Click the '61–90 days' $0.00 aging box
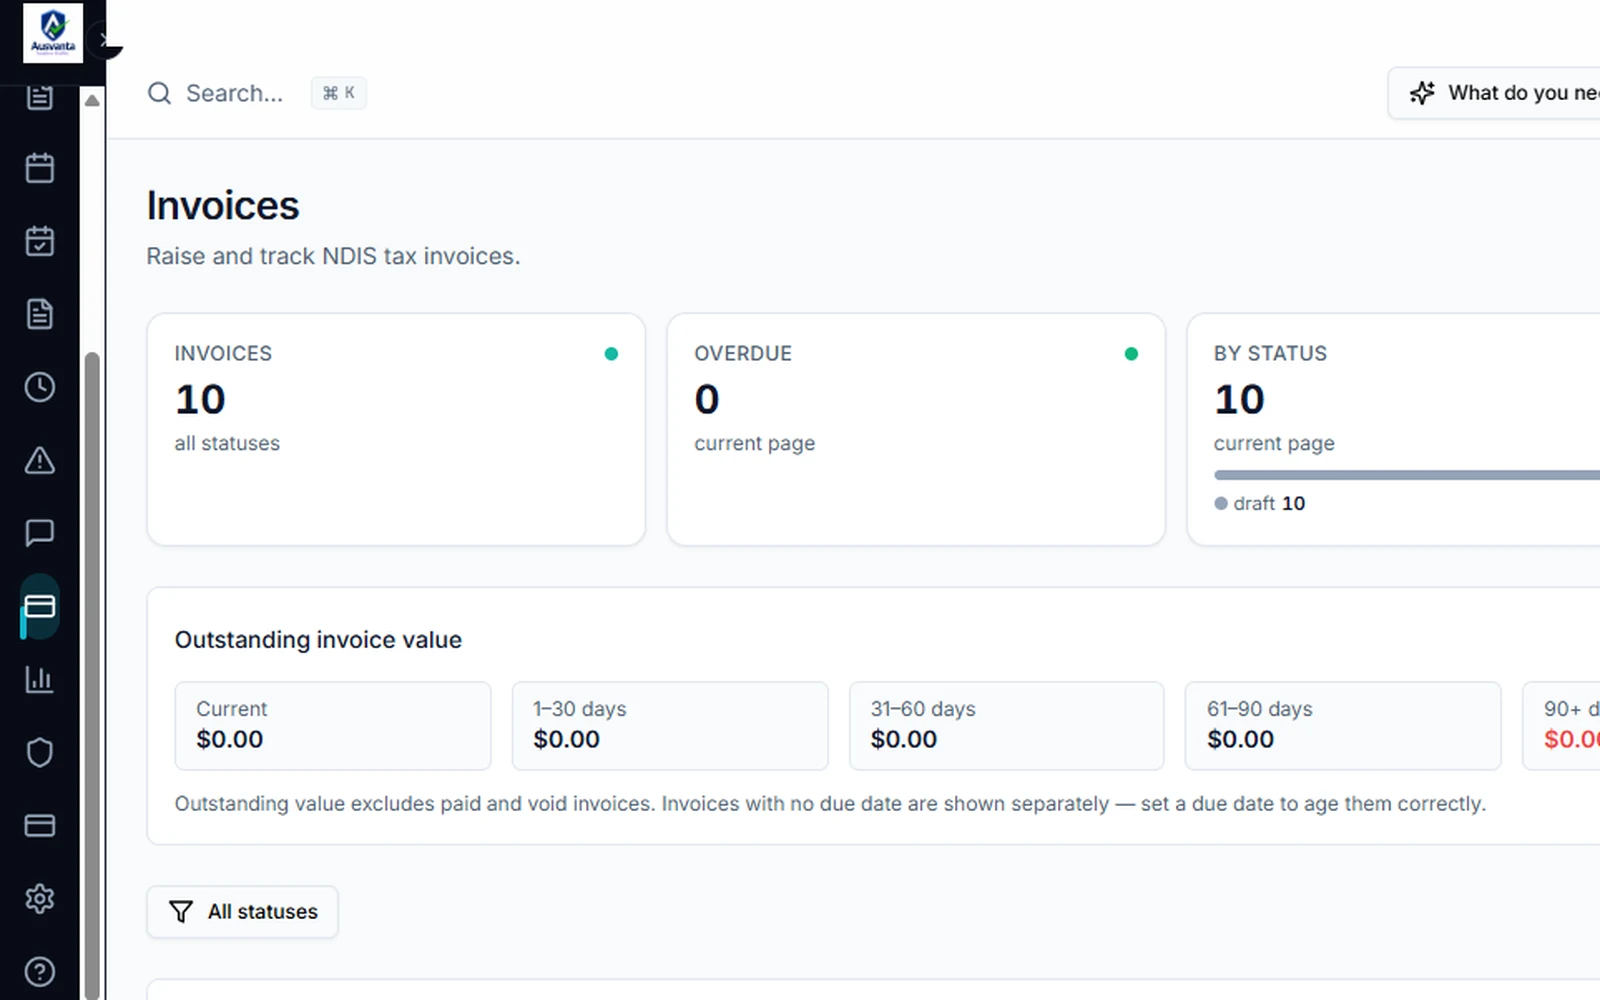1600x1000 pixels. 1343,726
